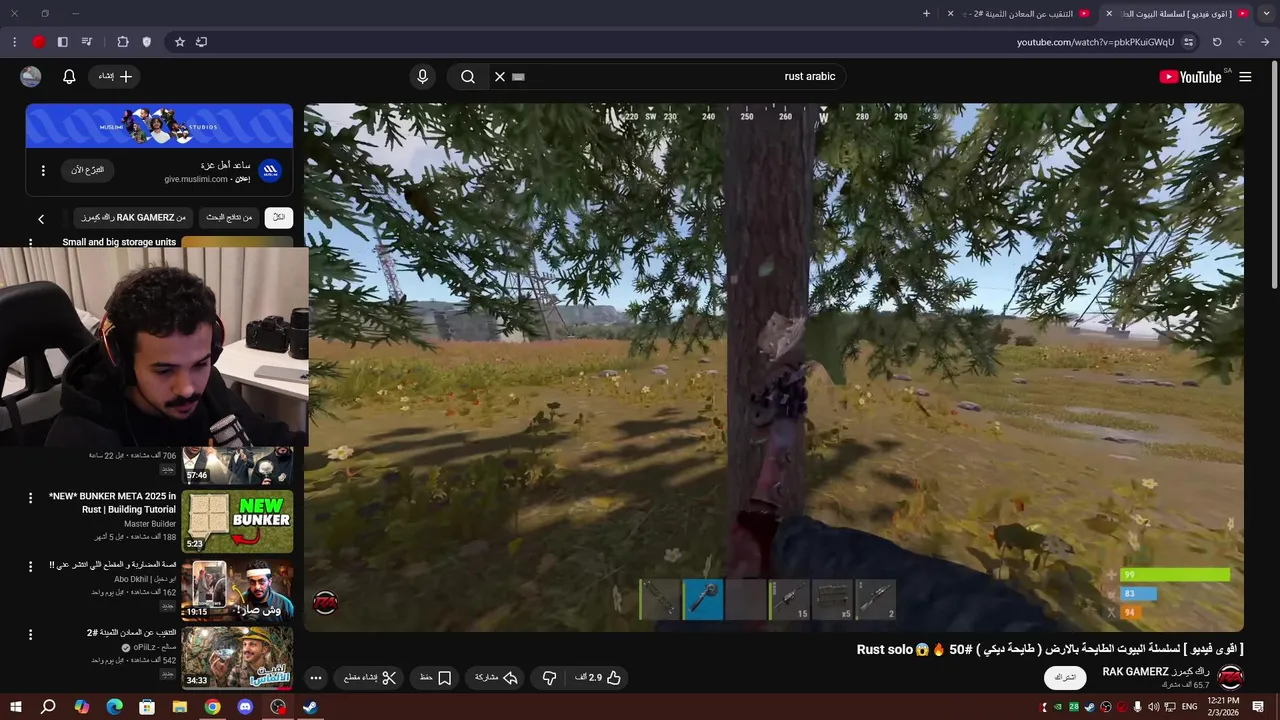Open the site information tune icon
The height and width of the screenshot is (720, 1280).
[1188, 42]
